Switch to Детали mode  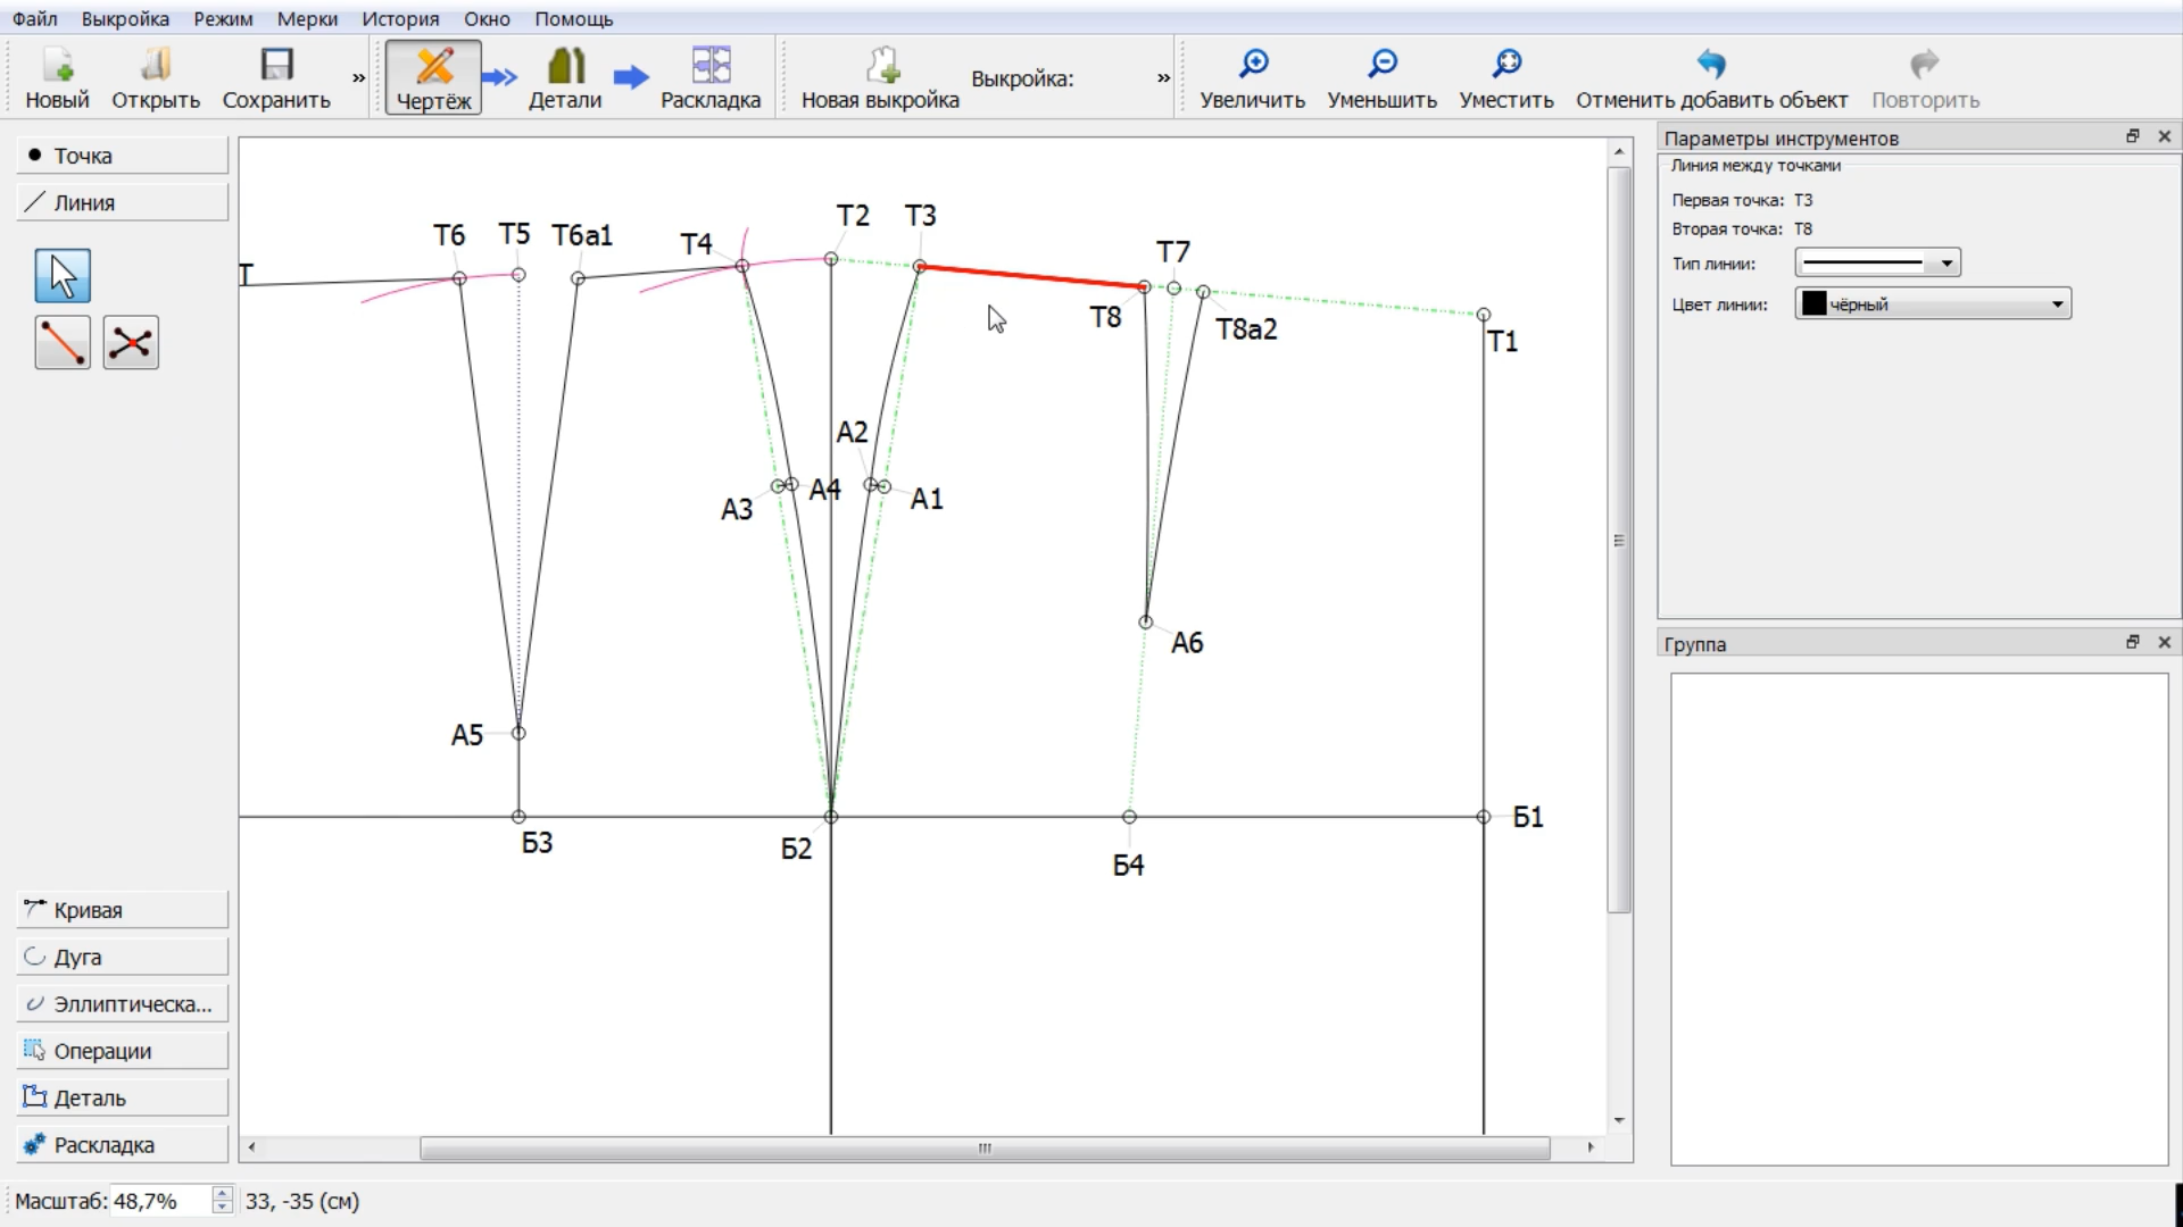[x=565, y=78]
